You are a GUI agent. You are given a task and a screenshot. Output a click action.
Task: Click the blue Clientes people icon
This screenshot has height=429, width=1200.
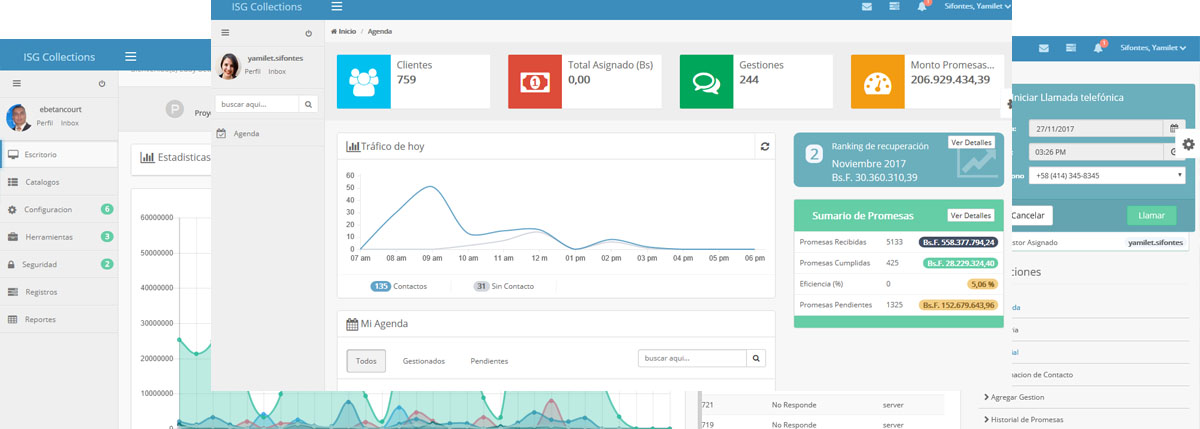pyautogui.click(x=362, y=81)
